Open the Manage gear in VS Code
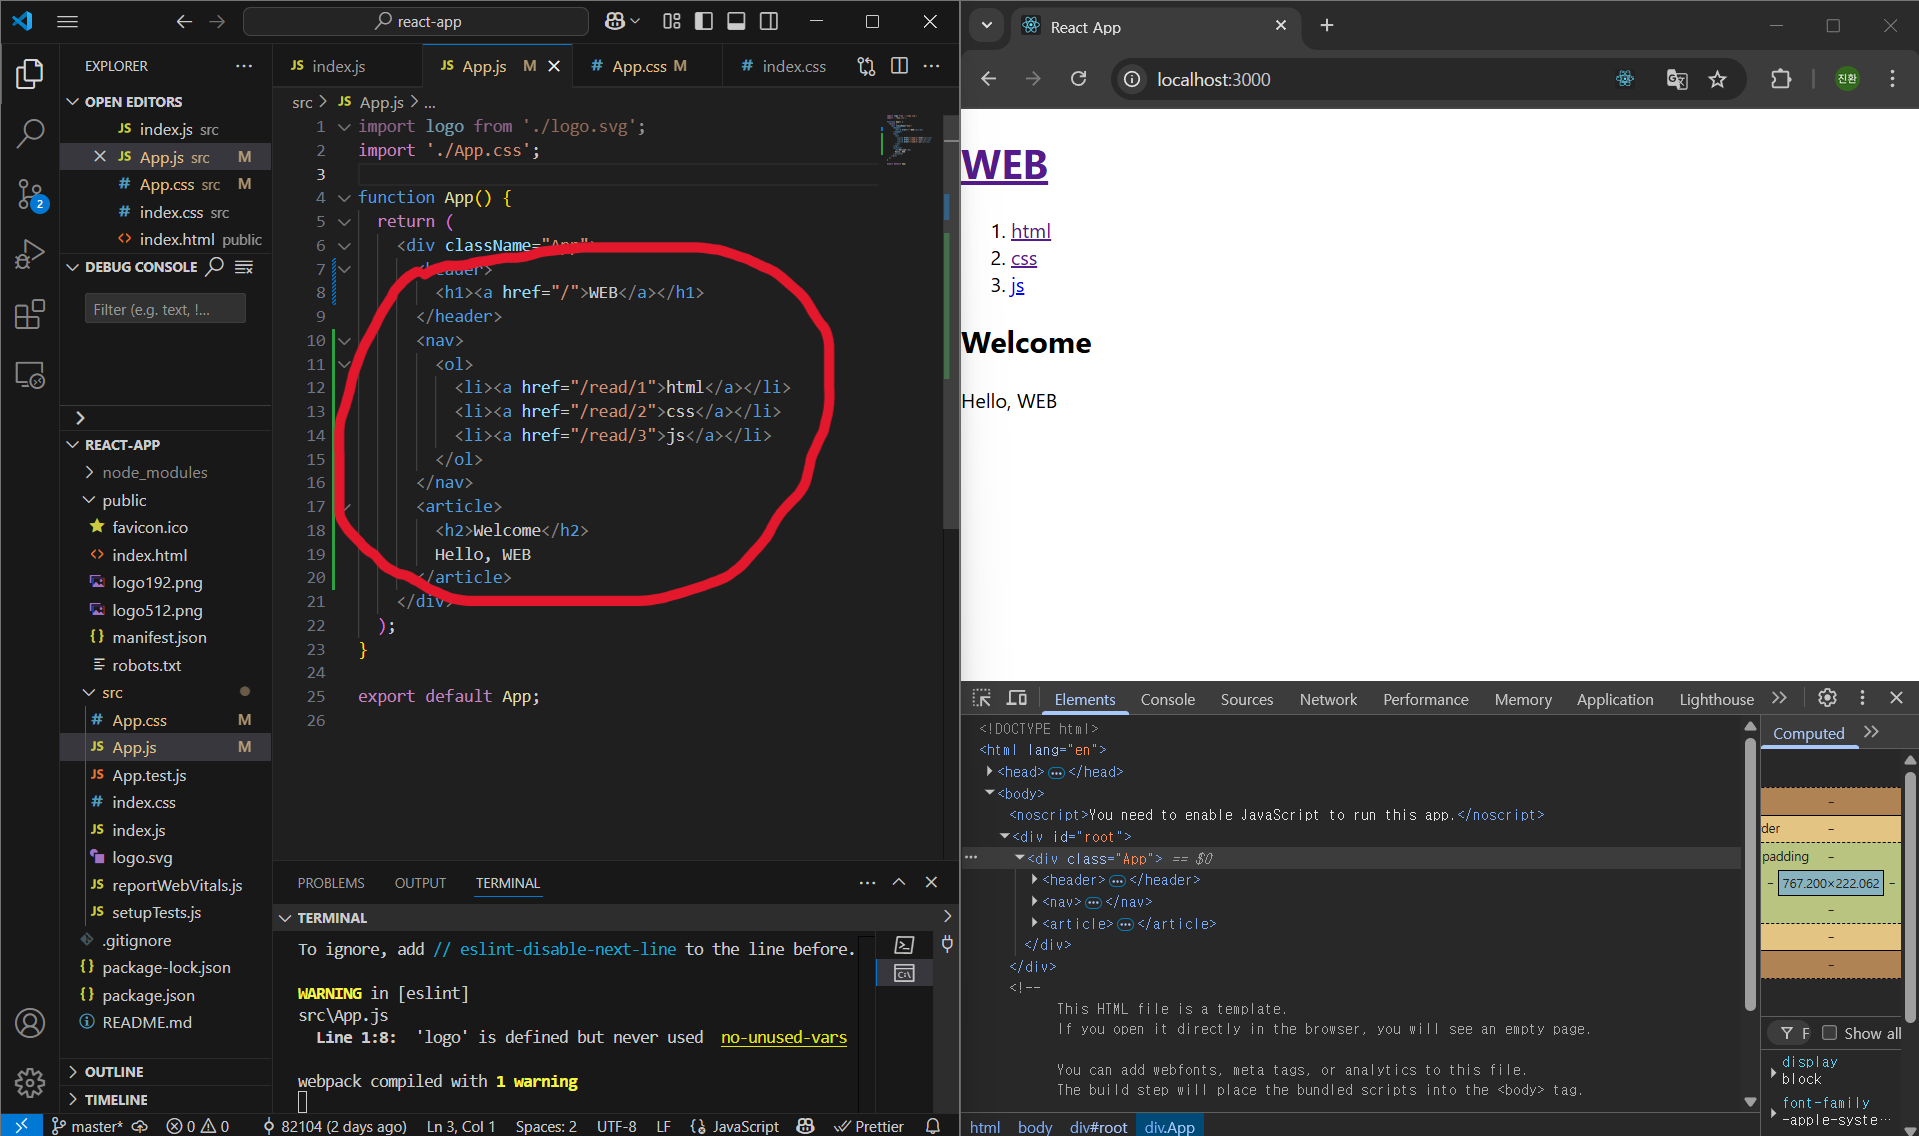 tap(30, 1082)
